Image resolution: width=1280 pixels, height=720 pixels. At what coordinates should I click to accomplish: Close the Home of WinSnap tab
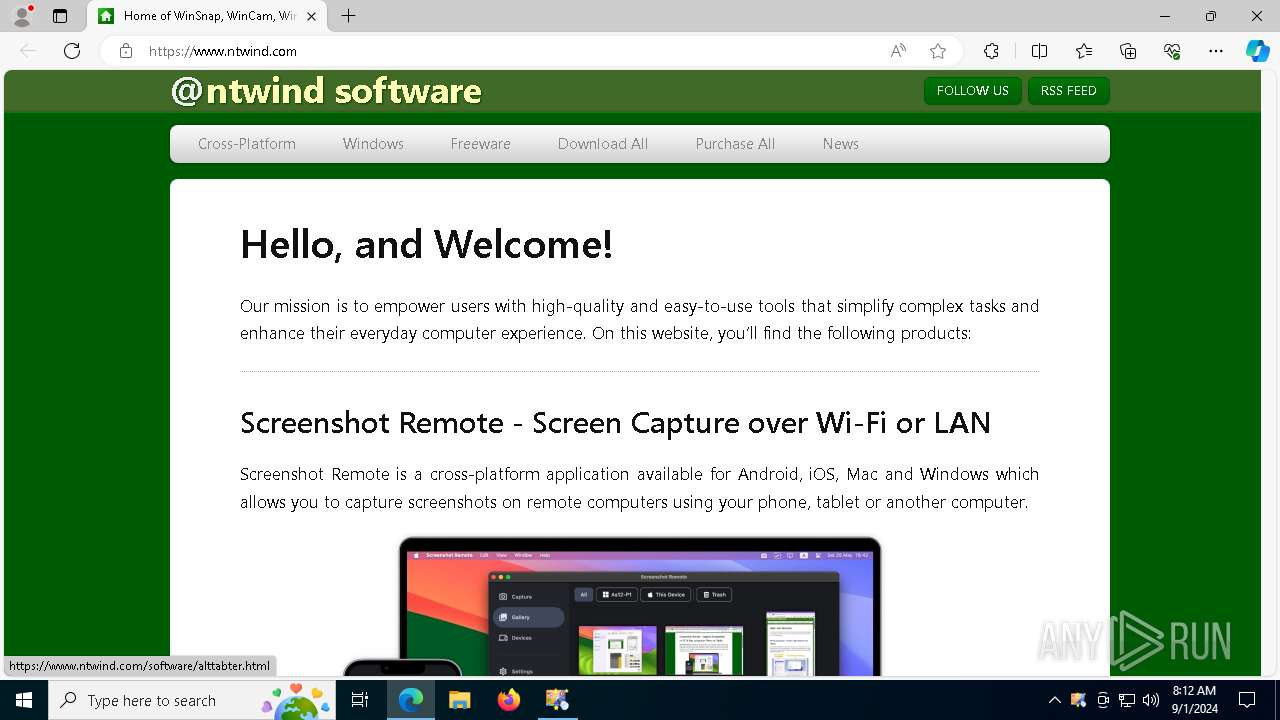[312, 16]
